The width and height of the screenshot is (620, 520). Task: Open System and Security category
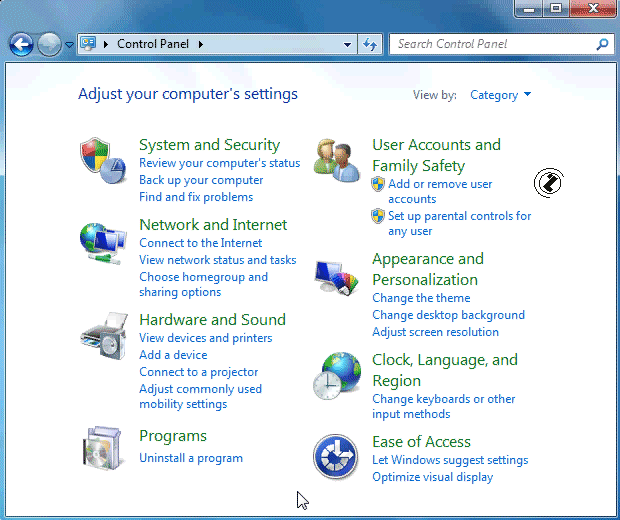point(210,145)
